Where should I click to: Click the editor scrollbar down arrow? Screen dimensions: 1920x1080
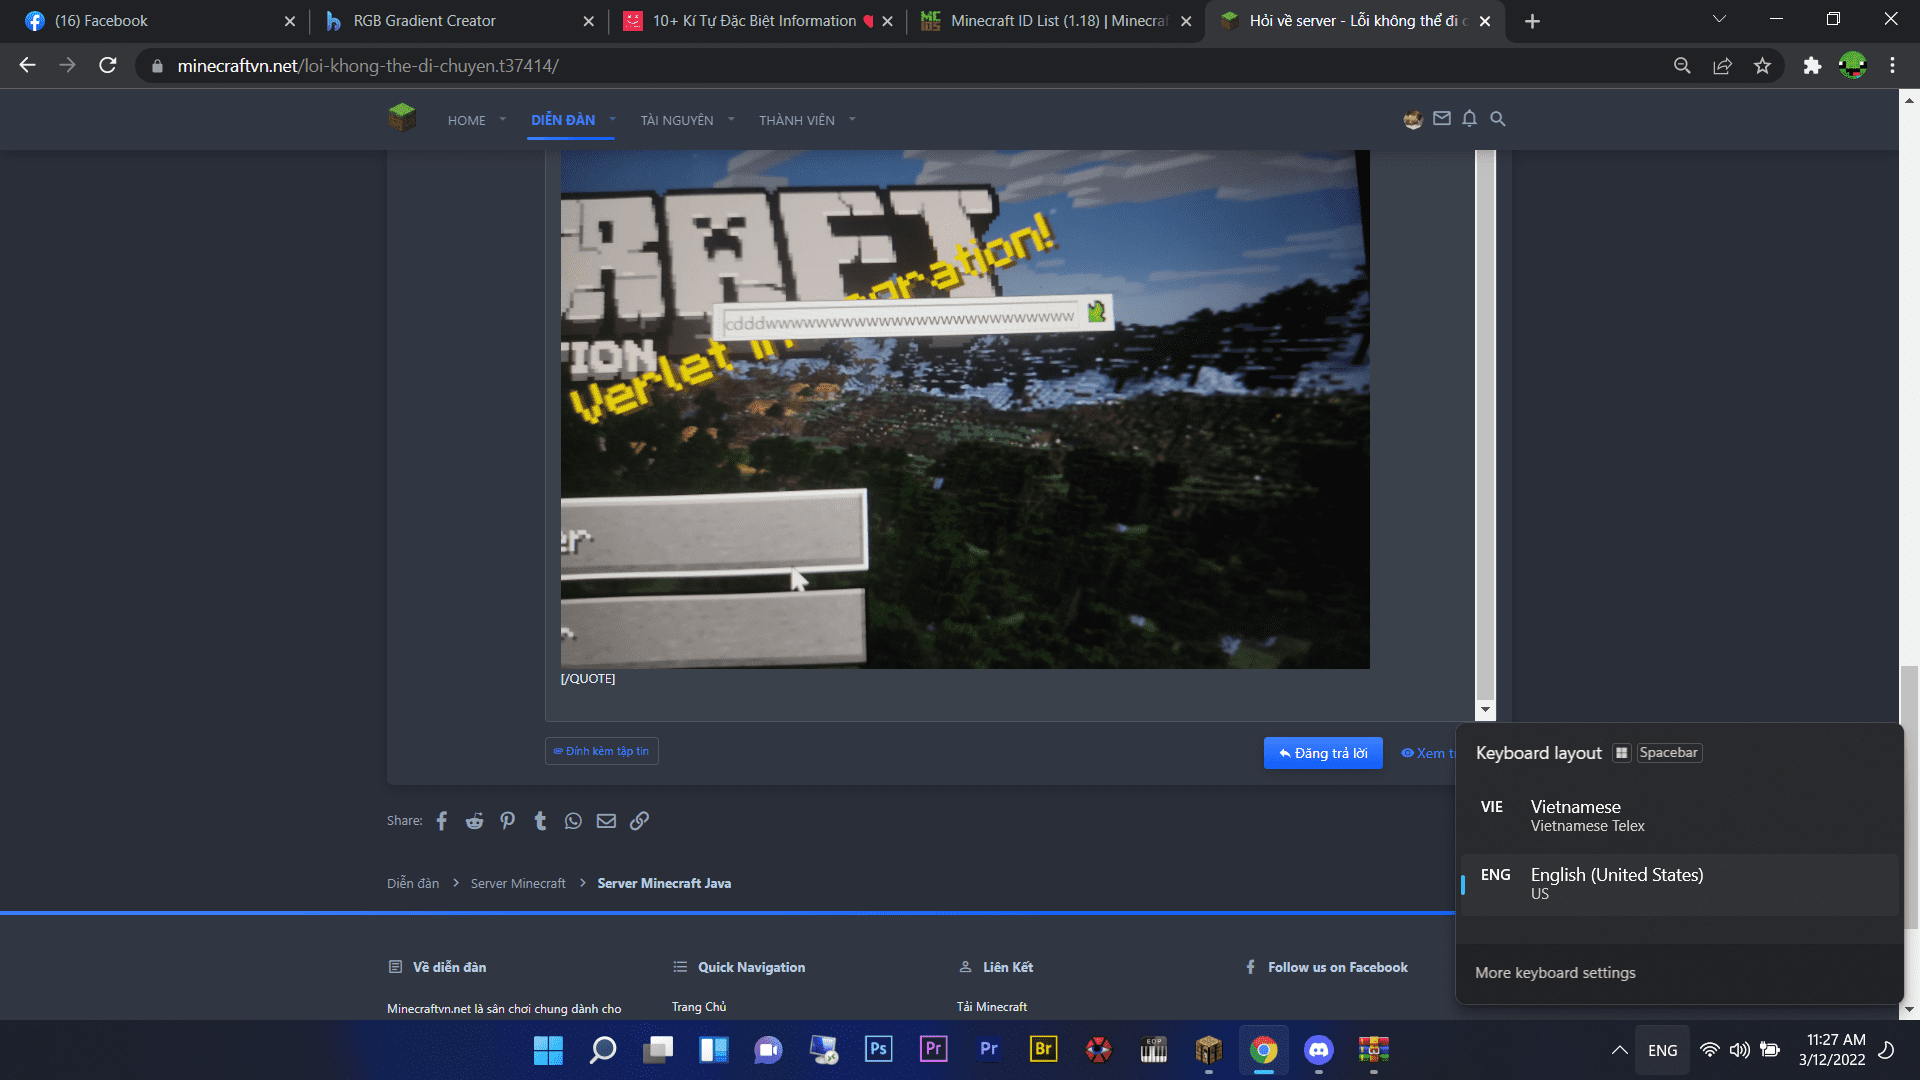coord(1485,709)
